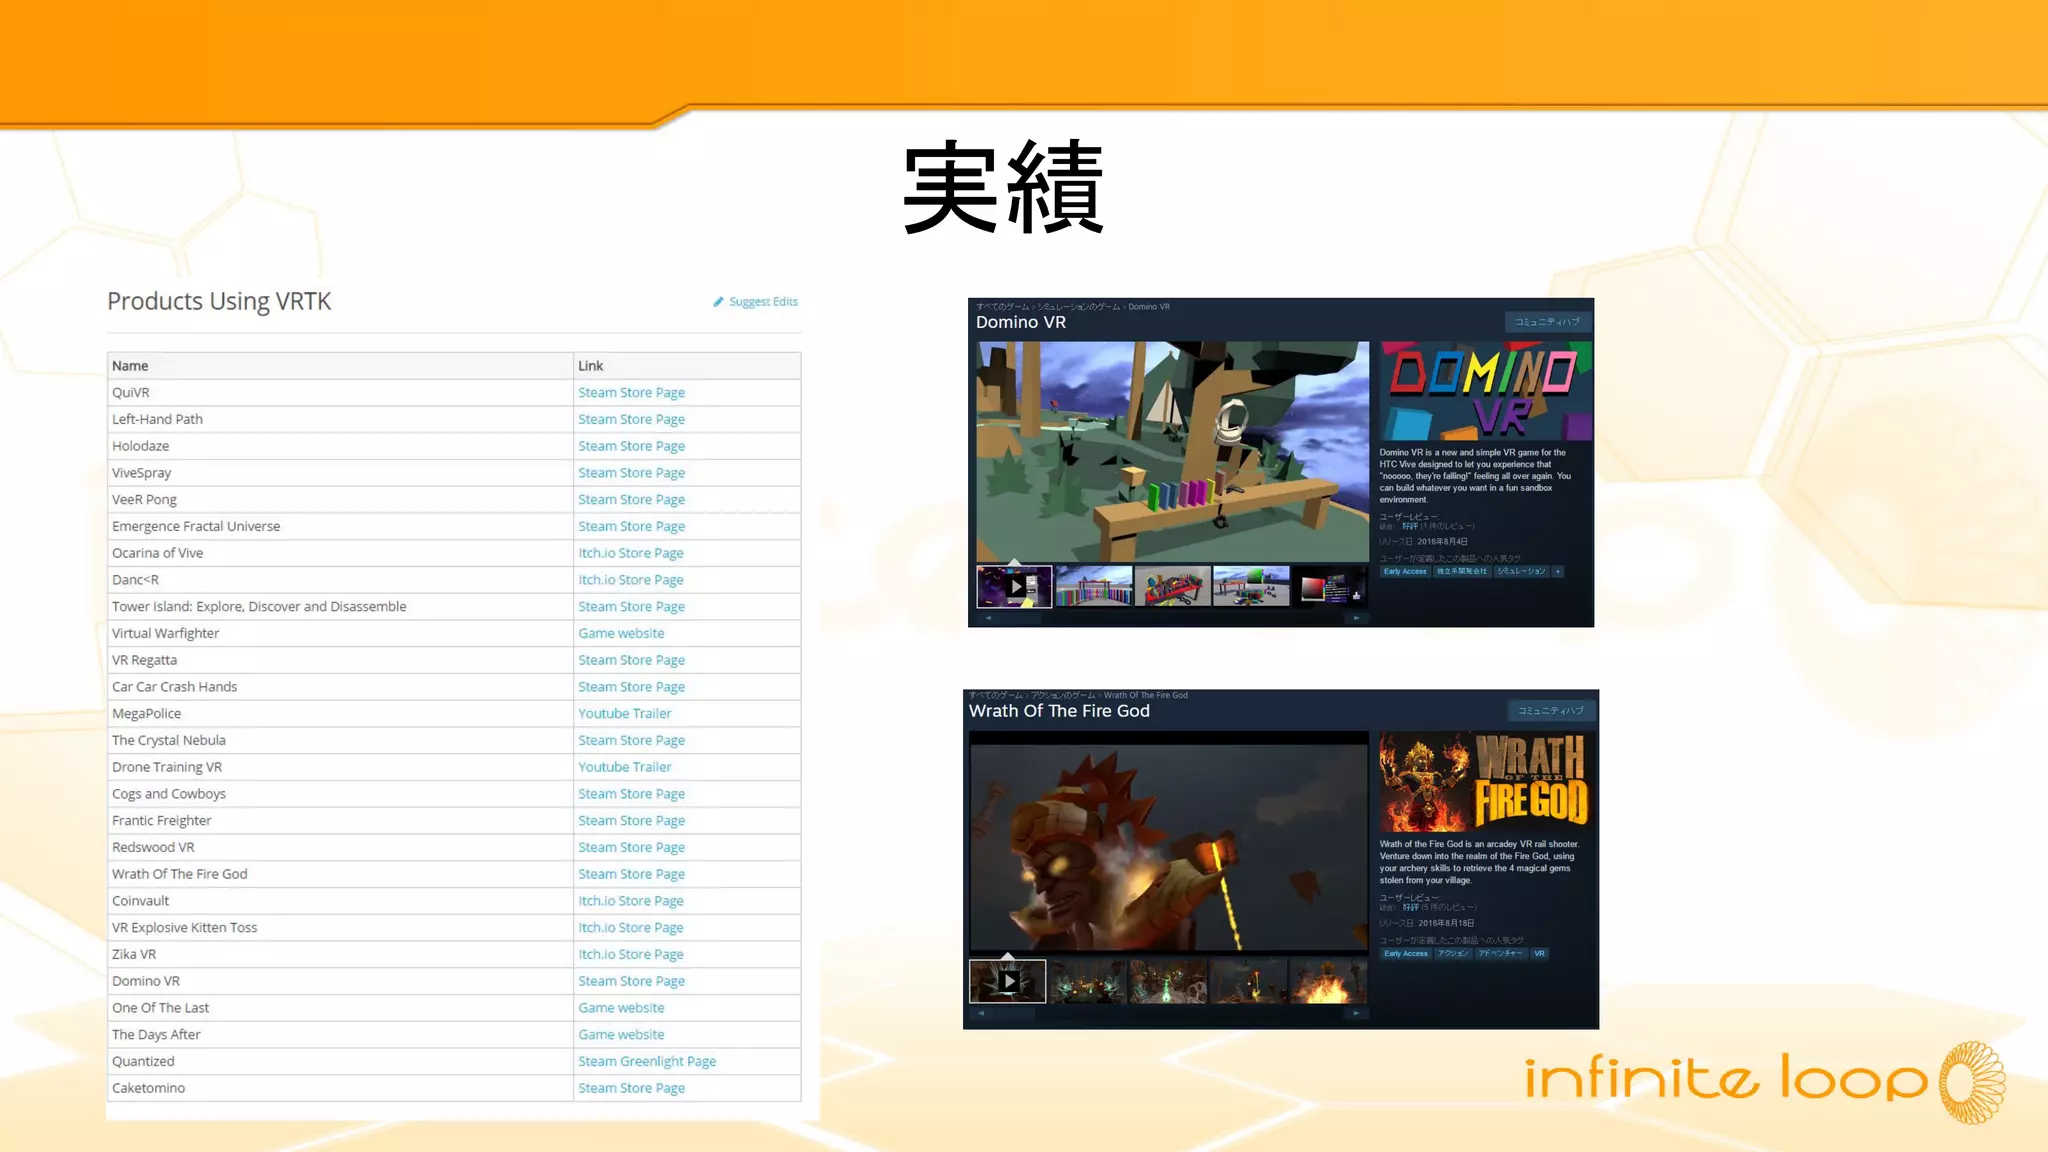Screen dimensions: 2048x1152
Task: Open the Quantized Steam Greenlight Page link
Action: (x=646, y=1062)
